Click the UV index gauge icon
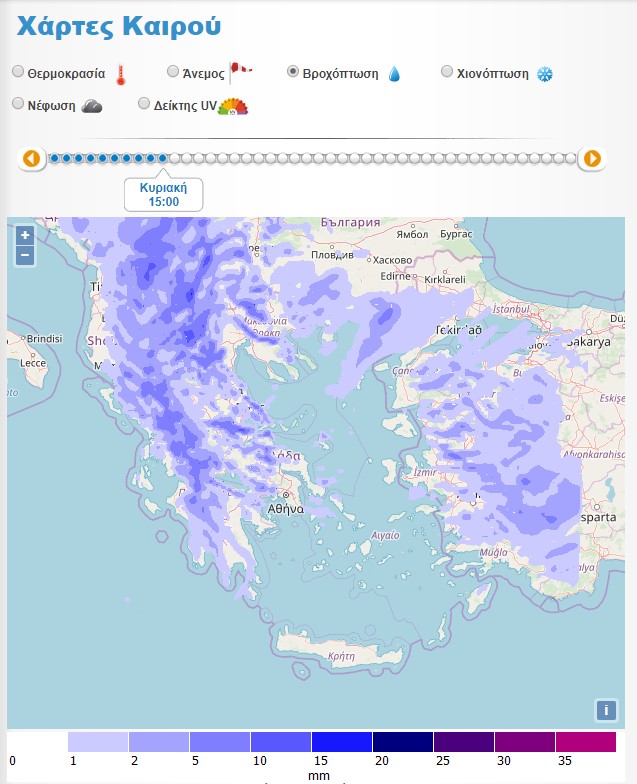This screenshot has height=784, width=637. [233, 106]
